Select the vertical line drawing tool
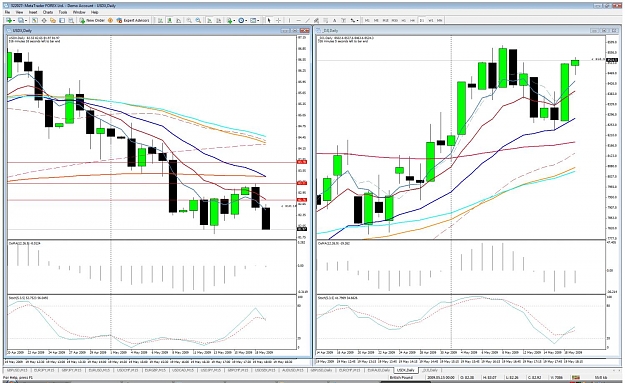This screenshot has height=383, width=625. click(289, 20)
